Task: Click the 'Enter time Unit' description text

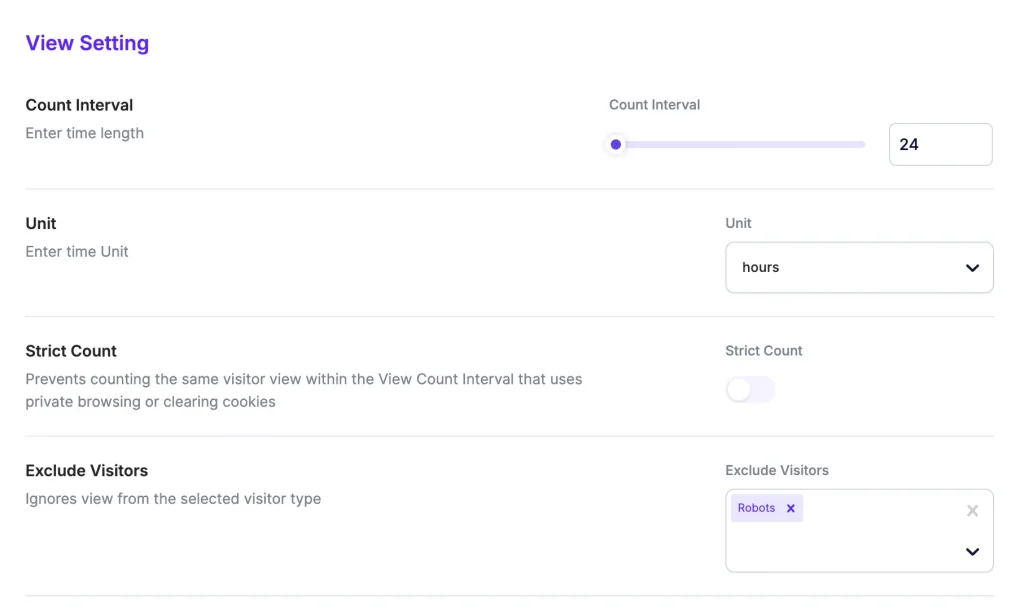Action: [x=77, y=251]
